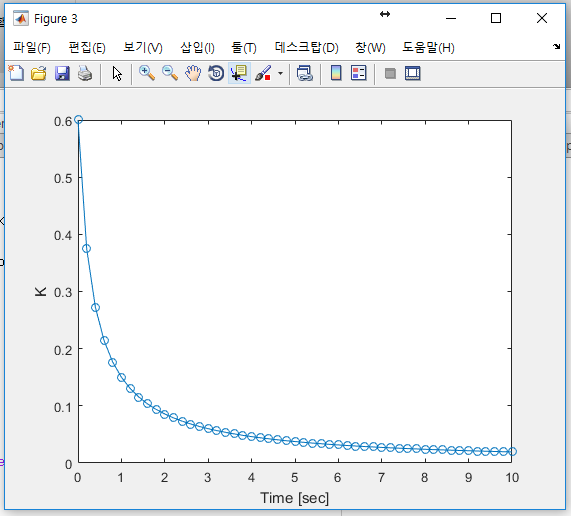
Task: Insert Colorbar using toolbar icon
Action: pyautogui.click(x=336, y=73)
